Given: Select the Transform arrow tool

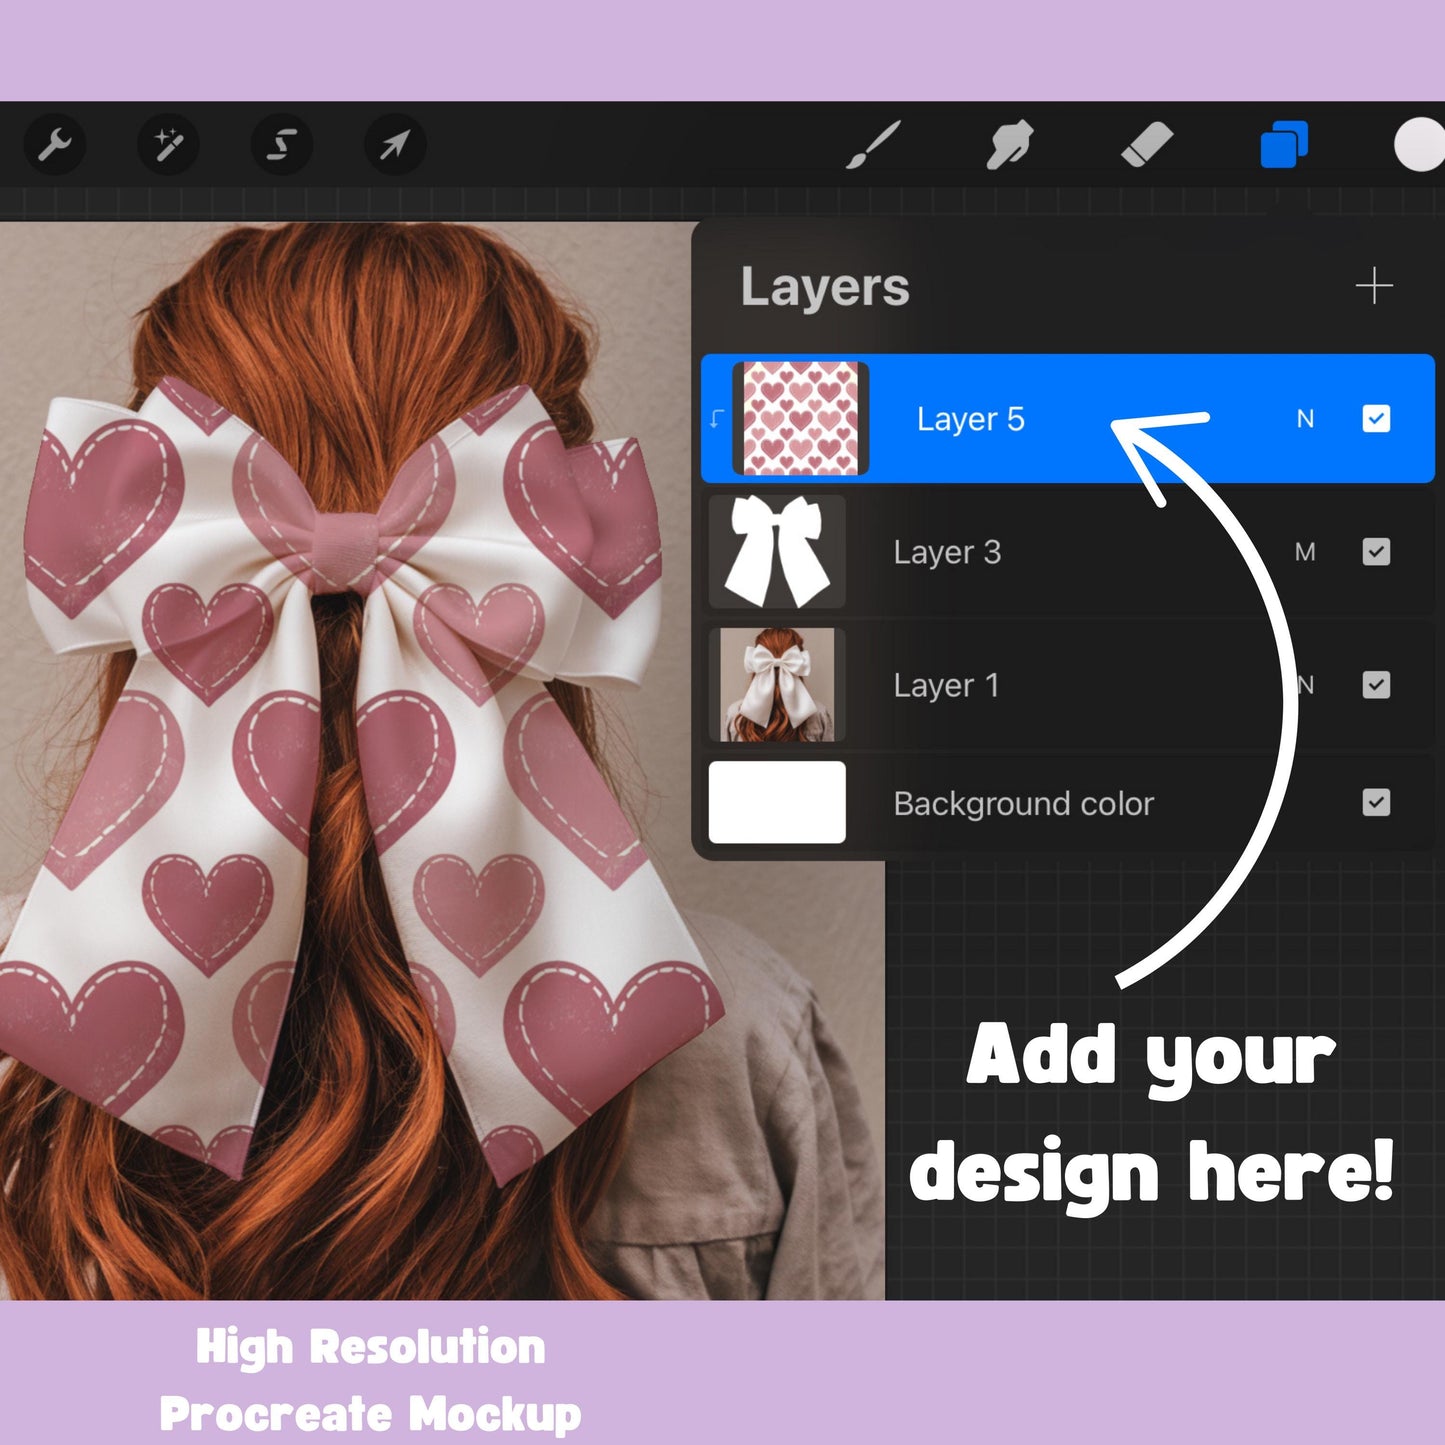Looking at the screenshot, I should point(394,144).
